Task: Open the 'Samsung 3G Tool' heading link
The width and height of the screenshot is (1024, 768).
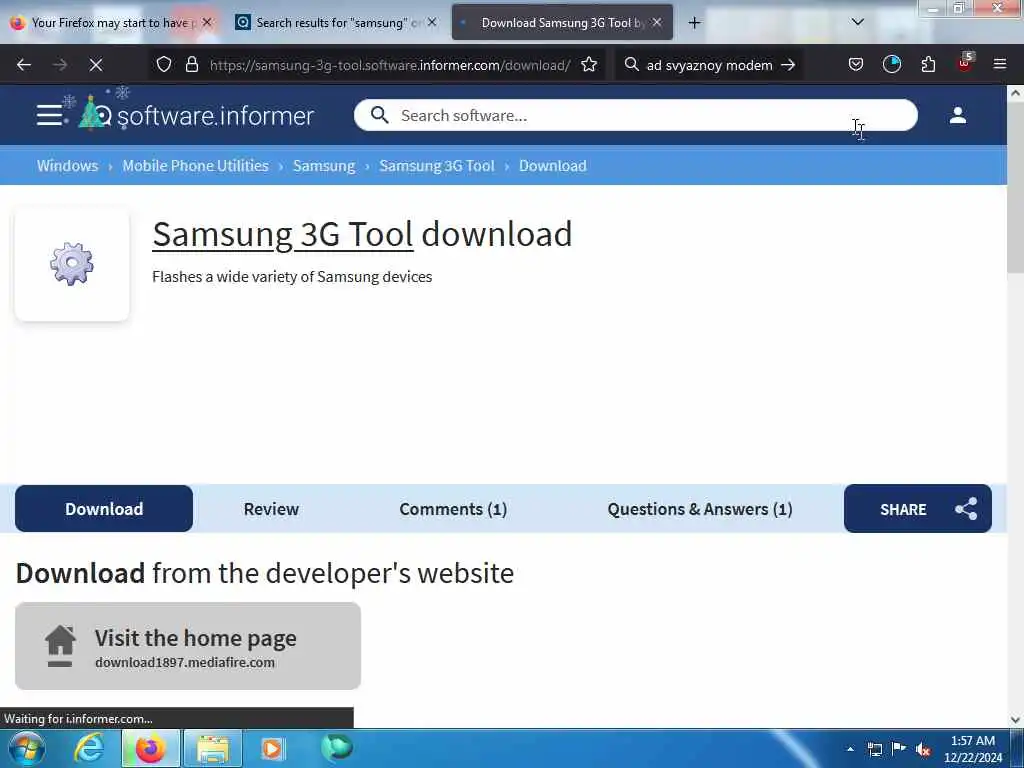Action: pyautogui.click(x=283, y=234)
